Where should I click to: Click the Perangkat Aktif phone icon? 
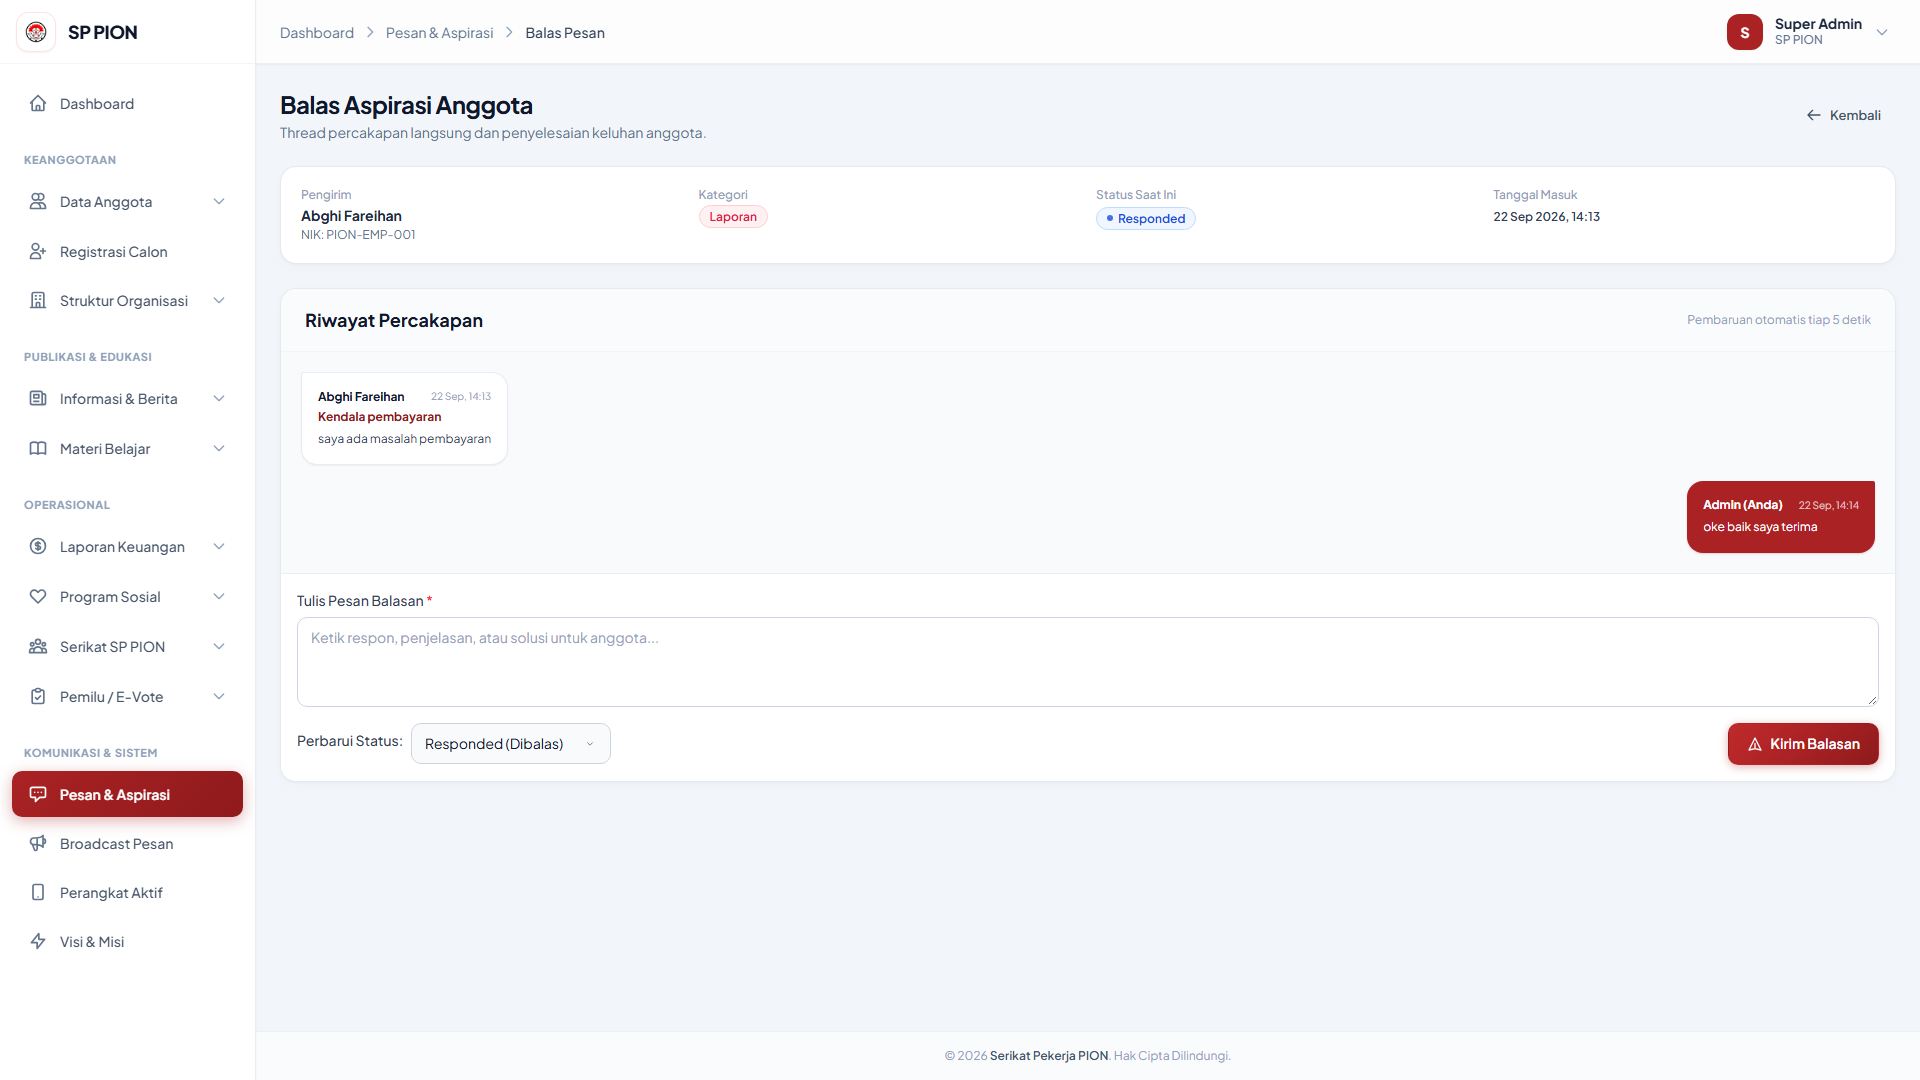point(38,893)
